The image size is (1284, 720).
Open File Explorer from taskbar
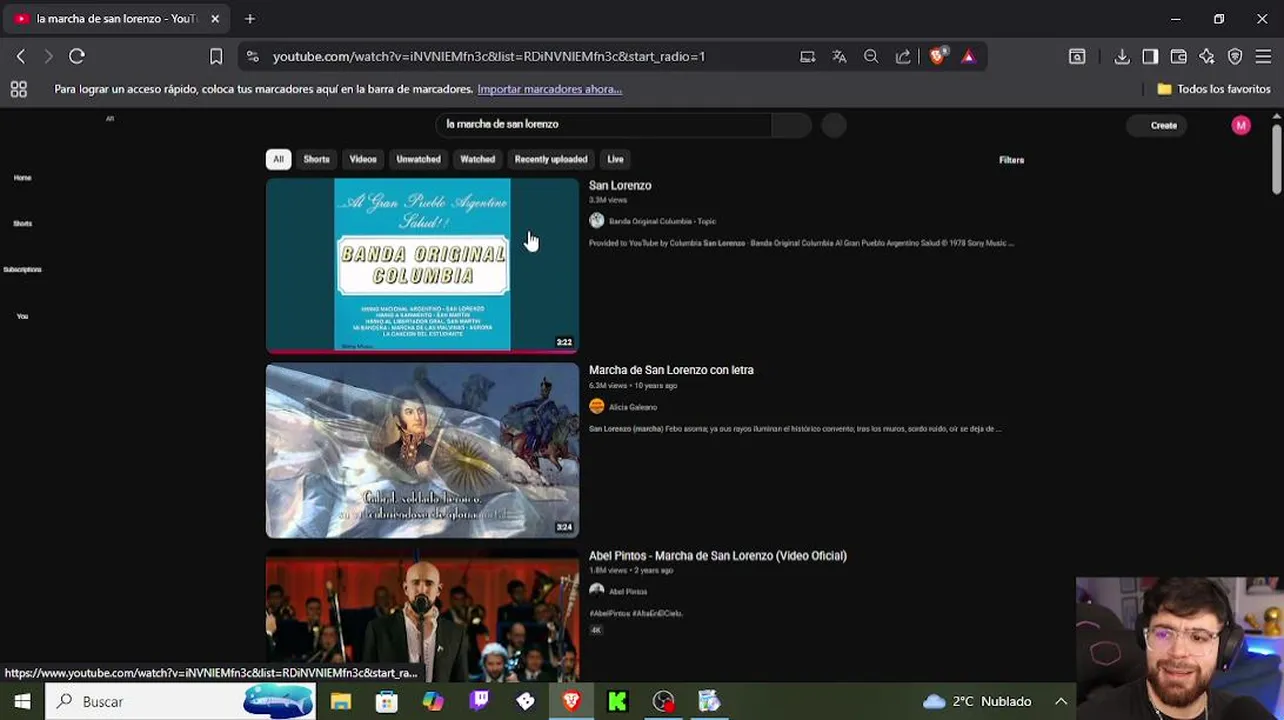click(x=341, y=701)
